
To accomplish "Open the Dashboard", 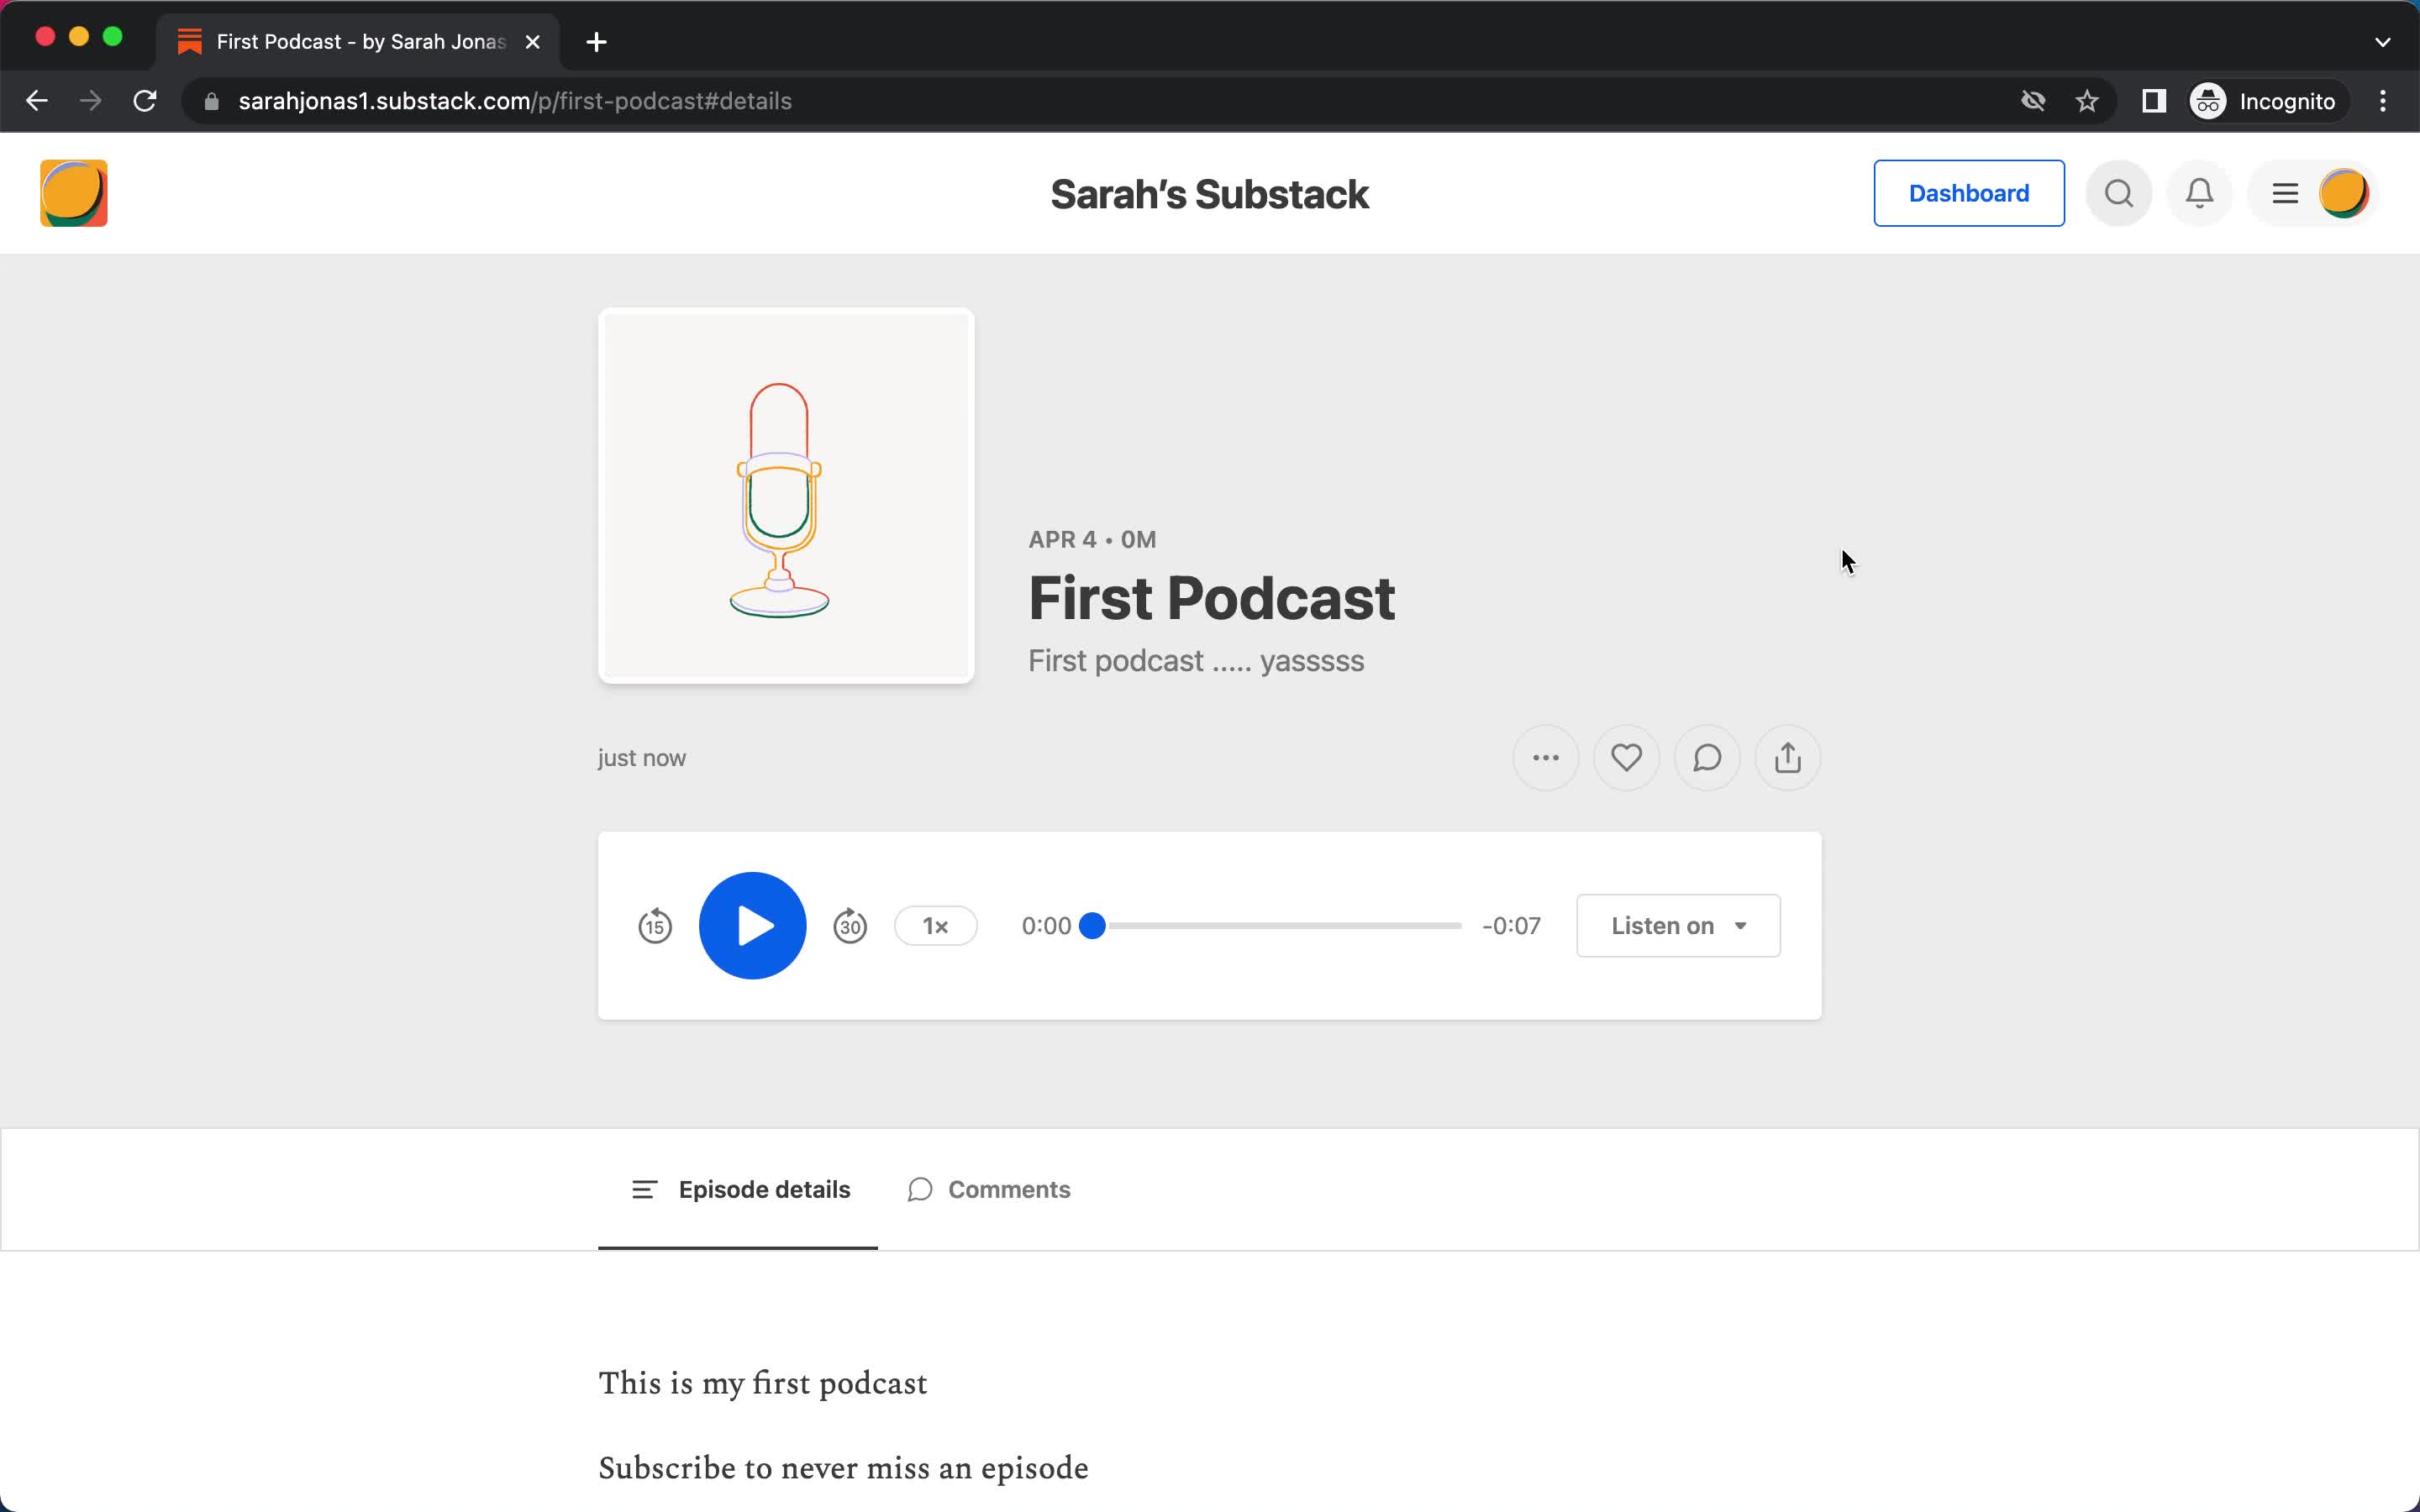I will click(x=1968, y=193).
